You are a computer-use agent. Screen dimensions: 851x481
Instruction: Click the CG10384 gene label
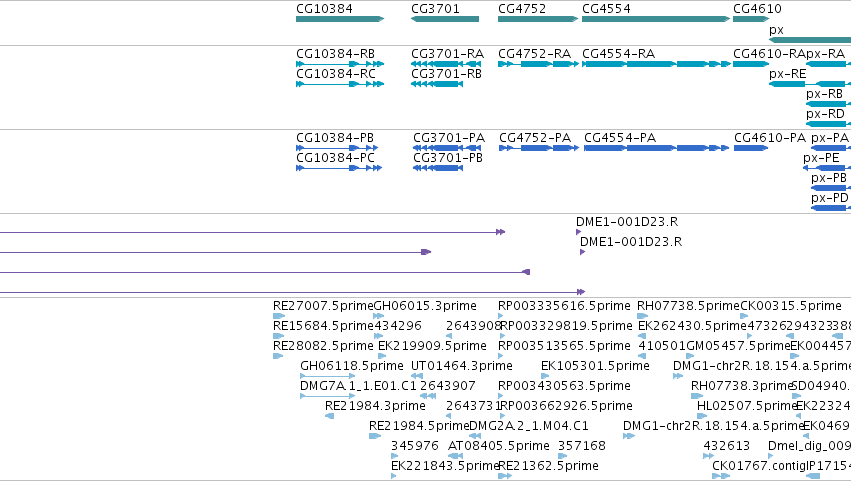[x=324, y=9]
